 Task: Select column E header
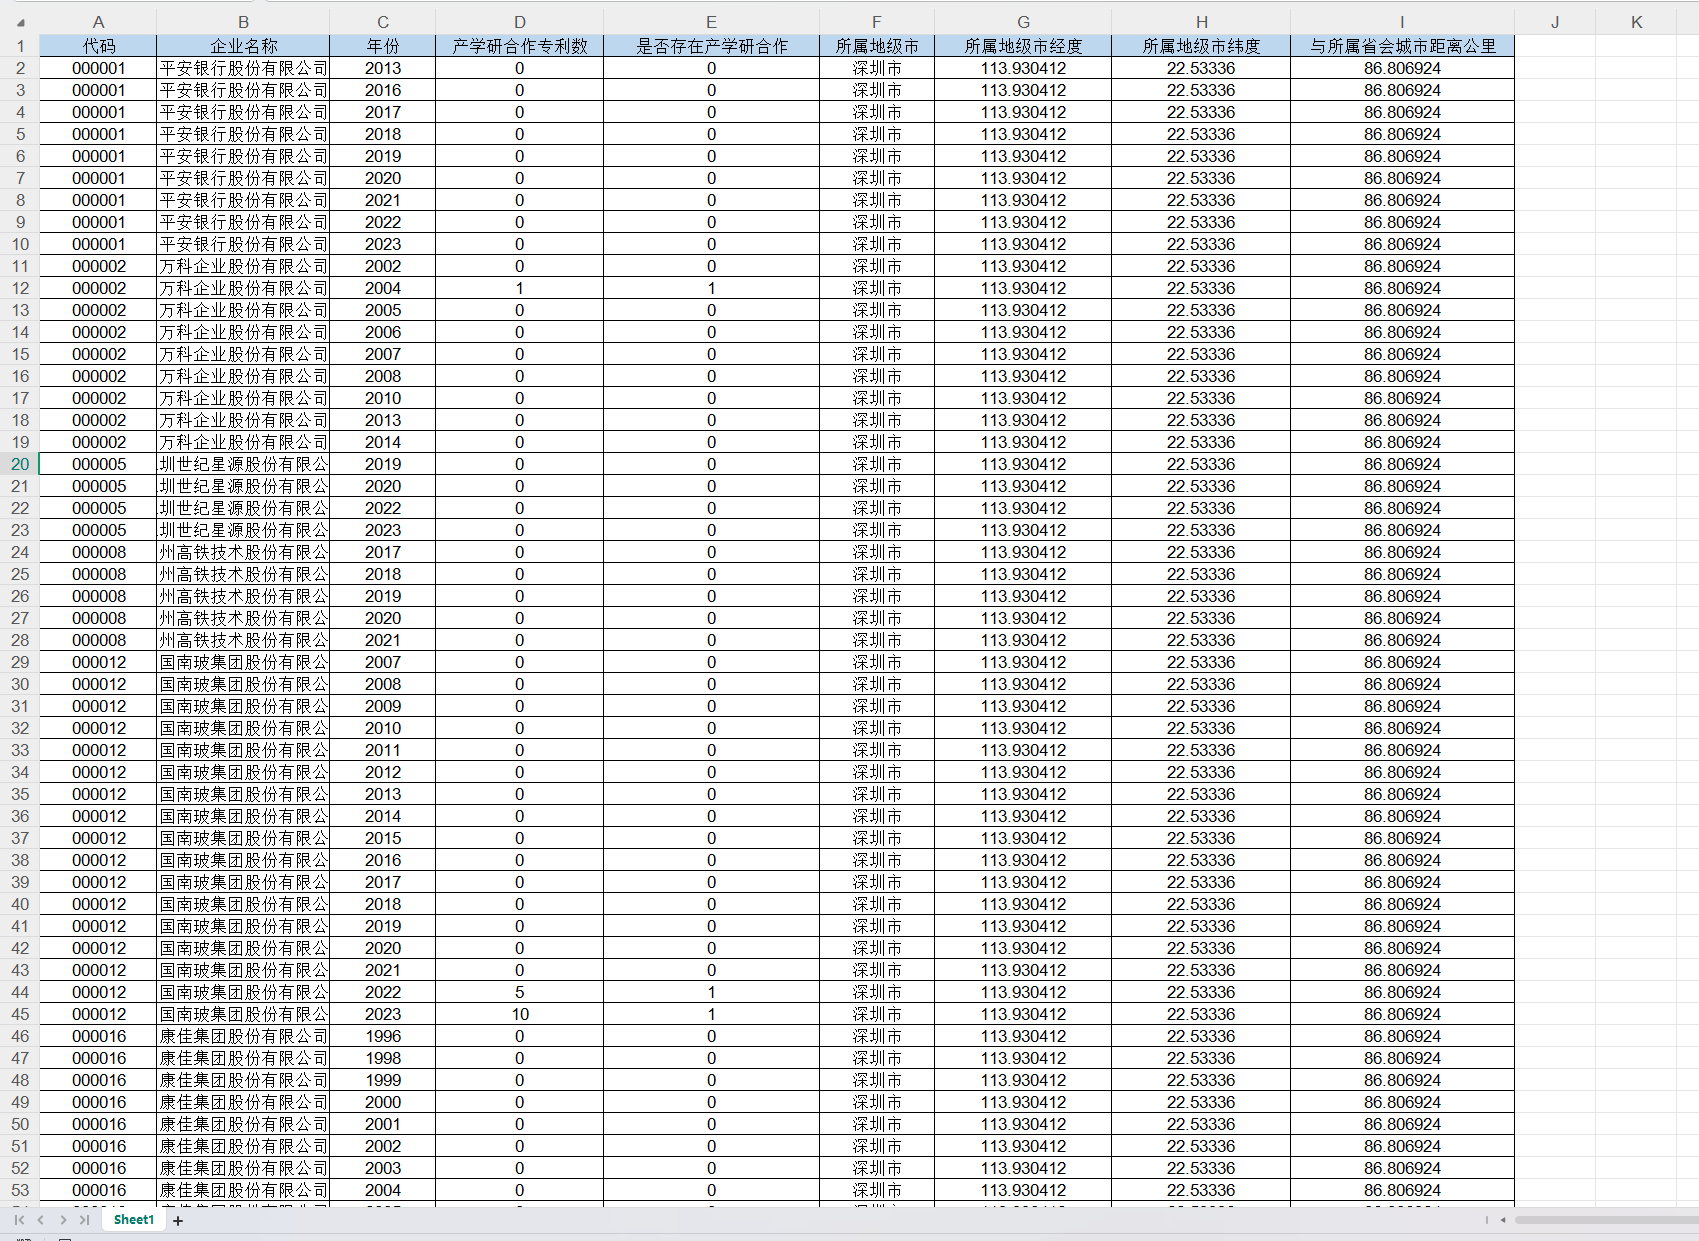(x=711, y=22)
